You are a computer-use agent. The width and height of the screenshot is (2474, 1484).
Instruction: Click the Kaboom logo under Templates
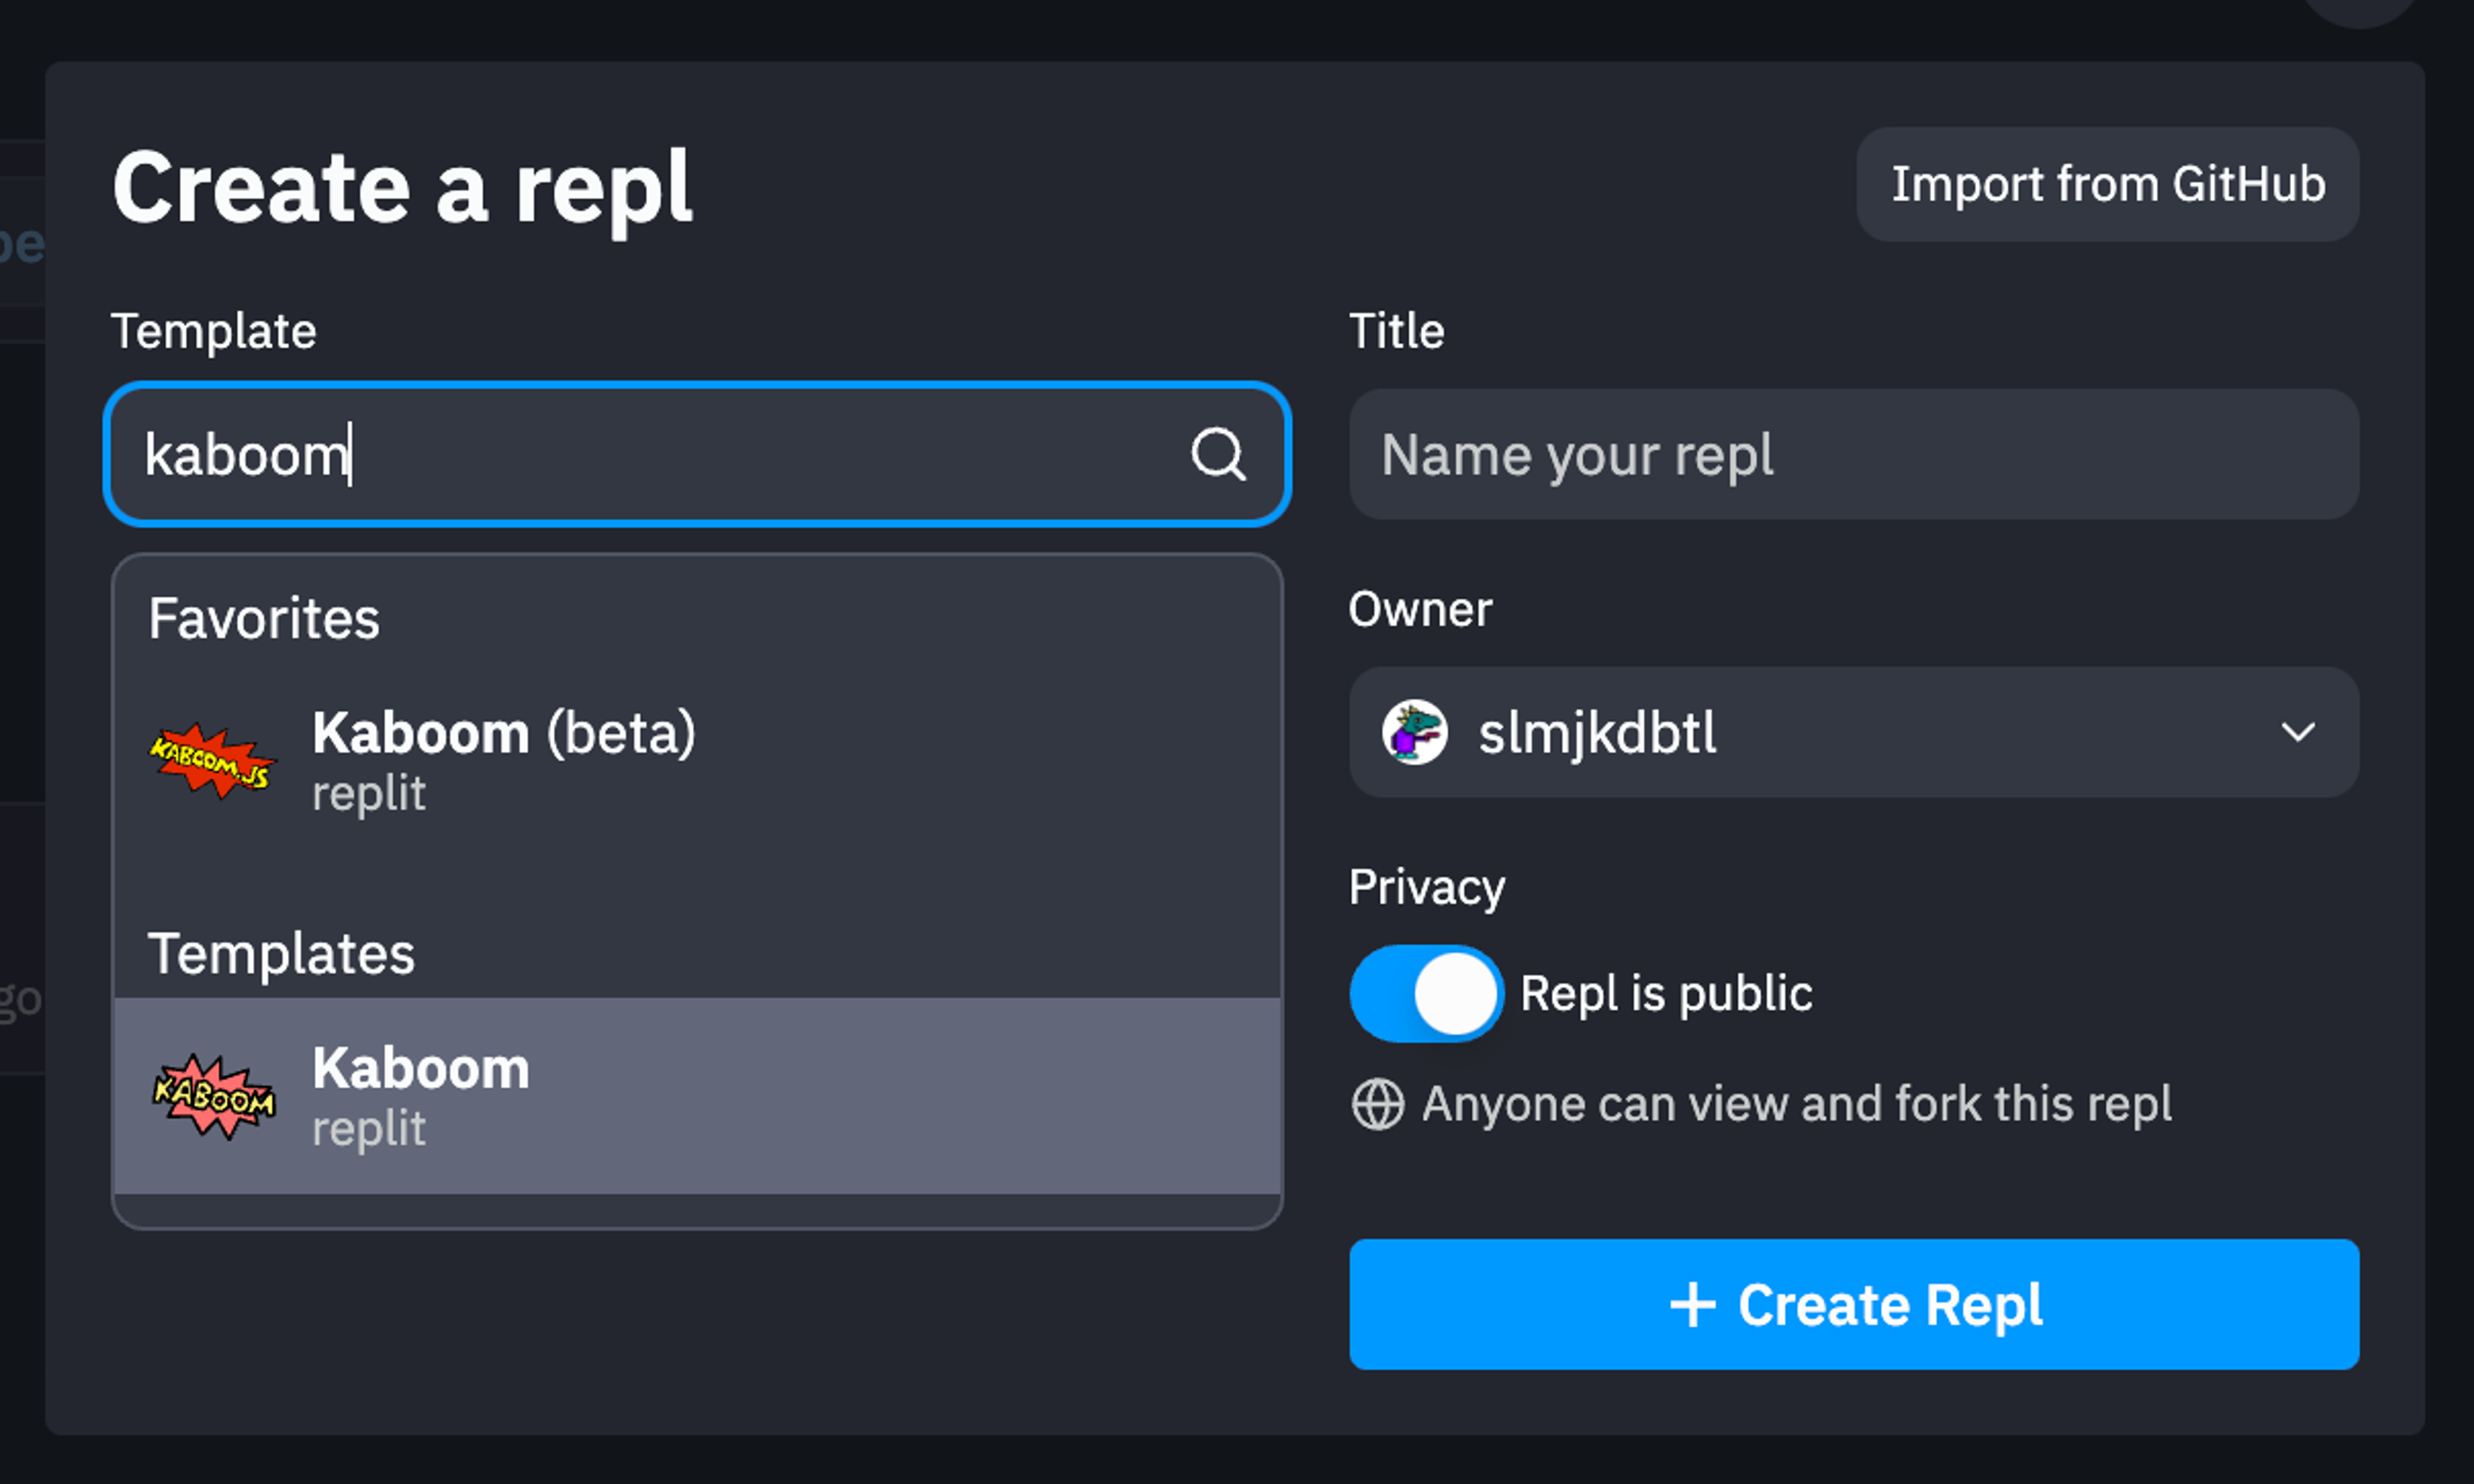click(214, 1096)
